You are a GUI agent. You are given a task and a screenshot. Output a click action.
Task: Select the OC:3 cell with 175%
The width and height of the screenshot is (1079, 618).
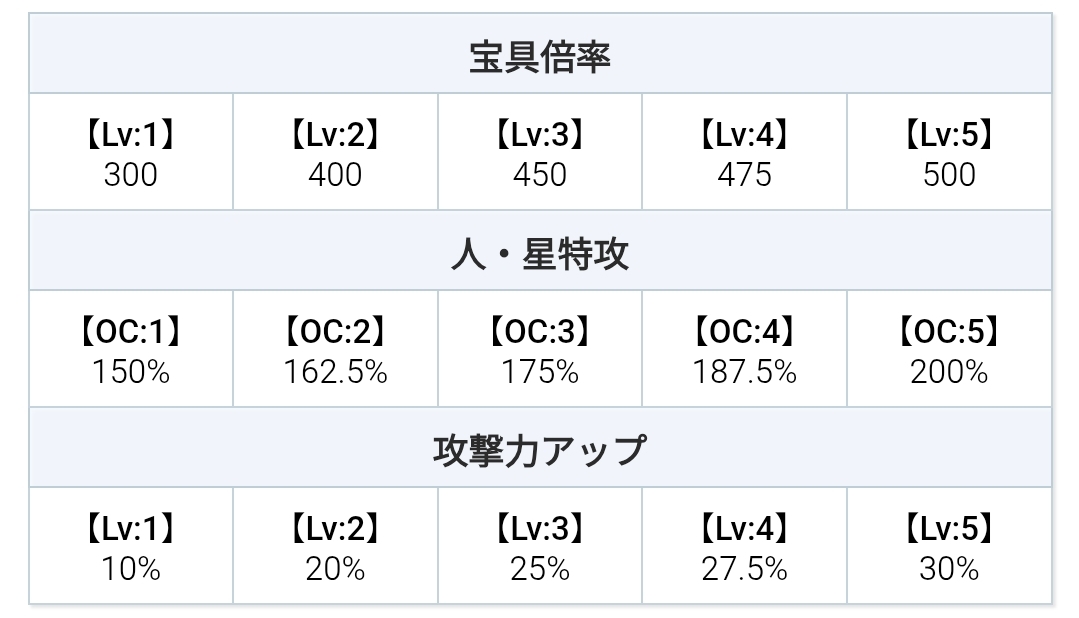pyautogui.click(x=540, y=351)
